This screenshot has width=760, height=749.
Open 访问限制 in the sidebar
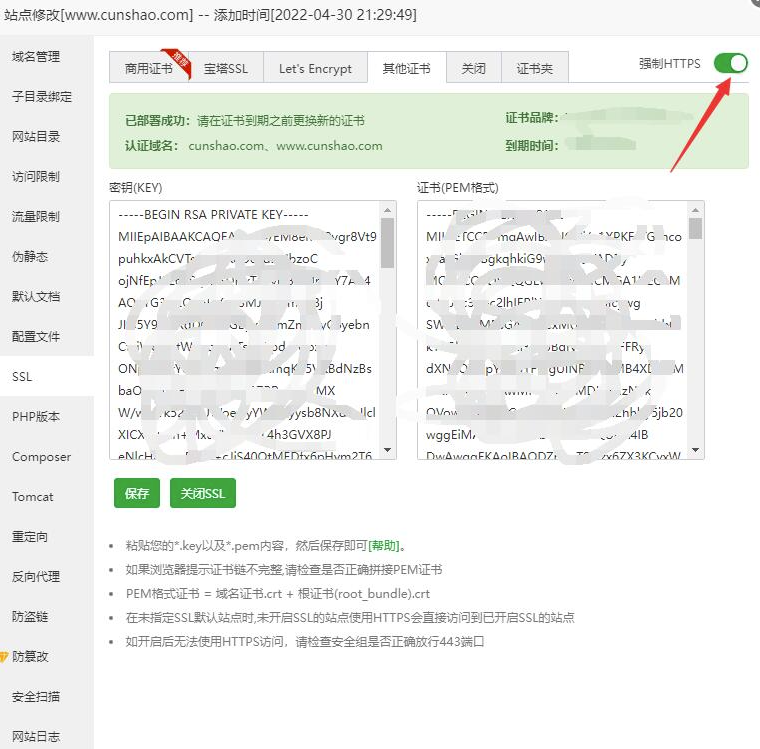36,176
